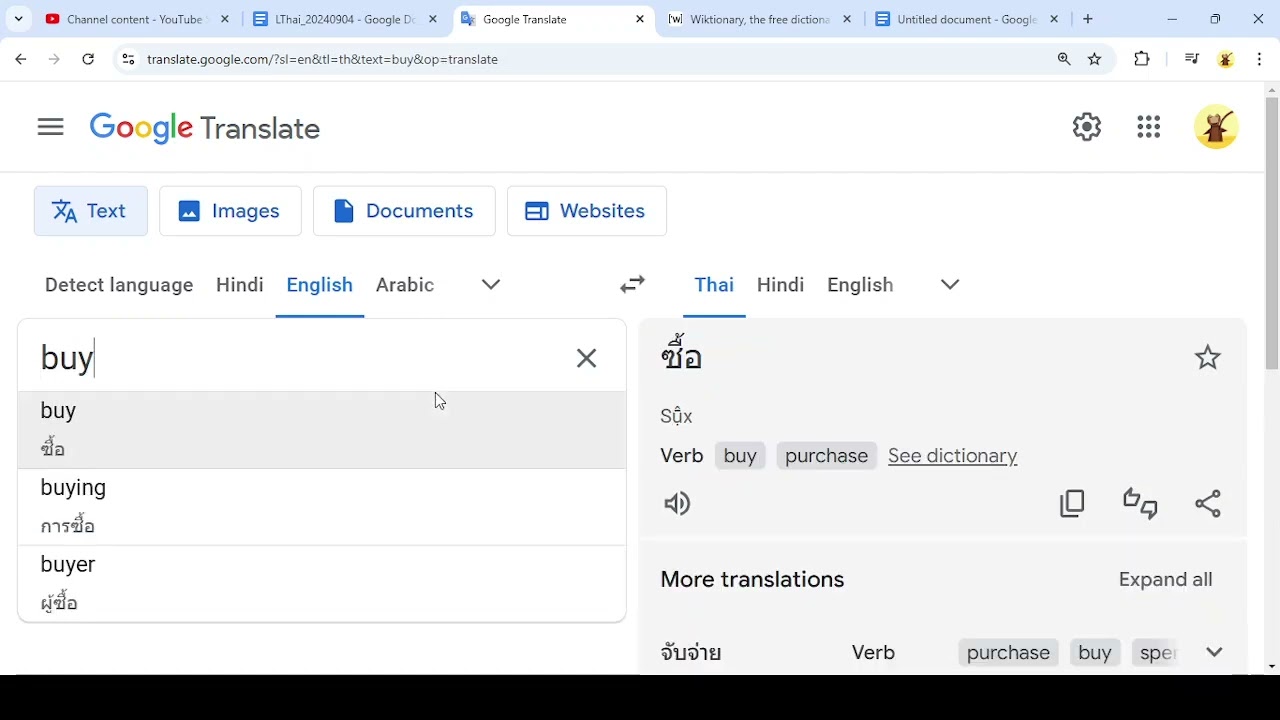Viewport: 1280px width, 720px height.
Task: Open the Google account avatar
Action: click(1216, 127)
